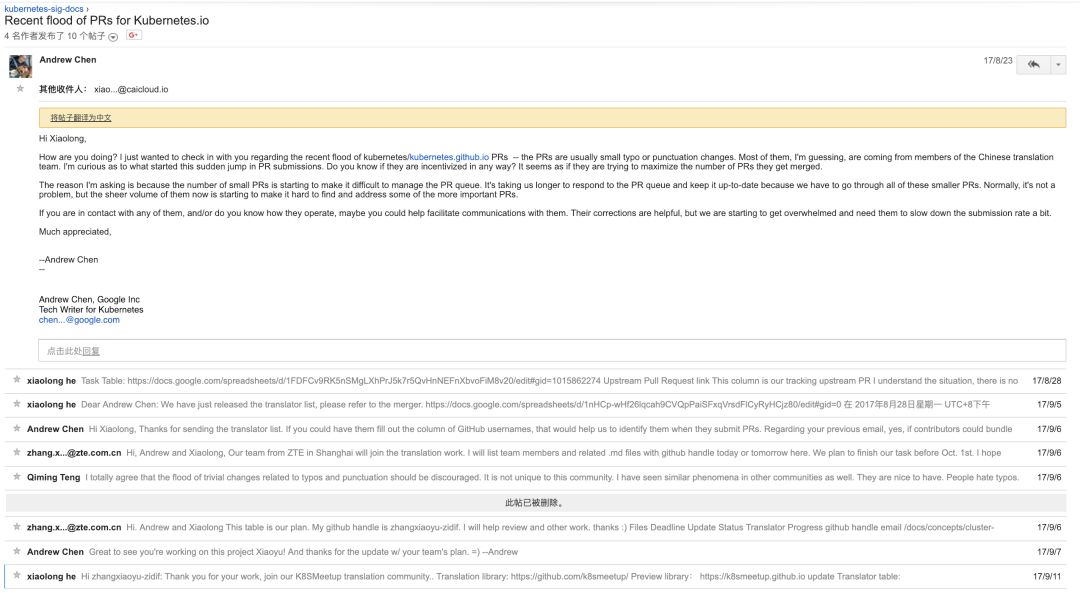The height and width of the screenshot is (593, 1080).
Task: Expand zhang.x's ZTE Shanghai team post
Action: tap(536, 452)
